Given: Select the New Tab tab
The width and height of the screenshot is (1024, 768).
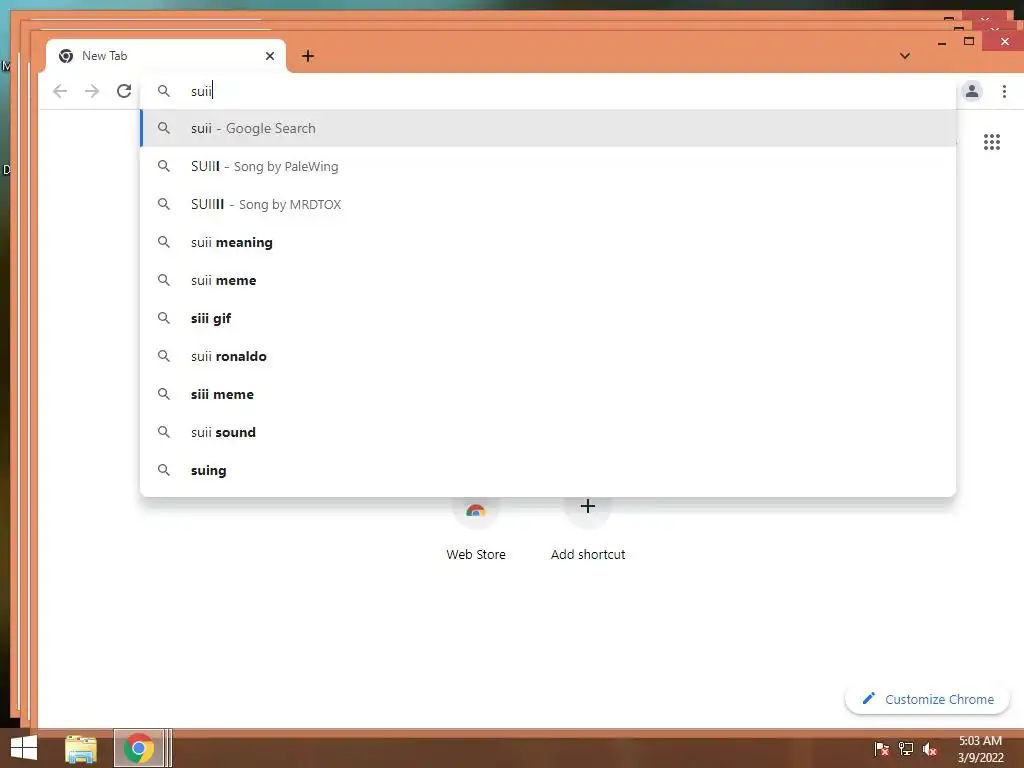Looking at the screenshot, I should click(166, 56).
